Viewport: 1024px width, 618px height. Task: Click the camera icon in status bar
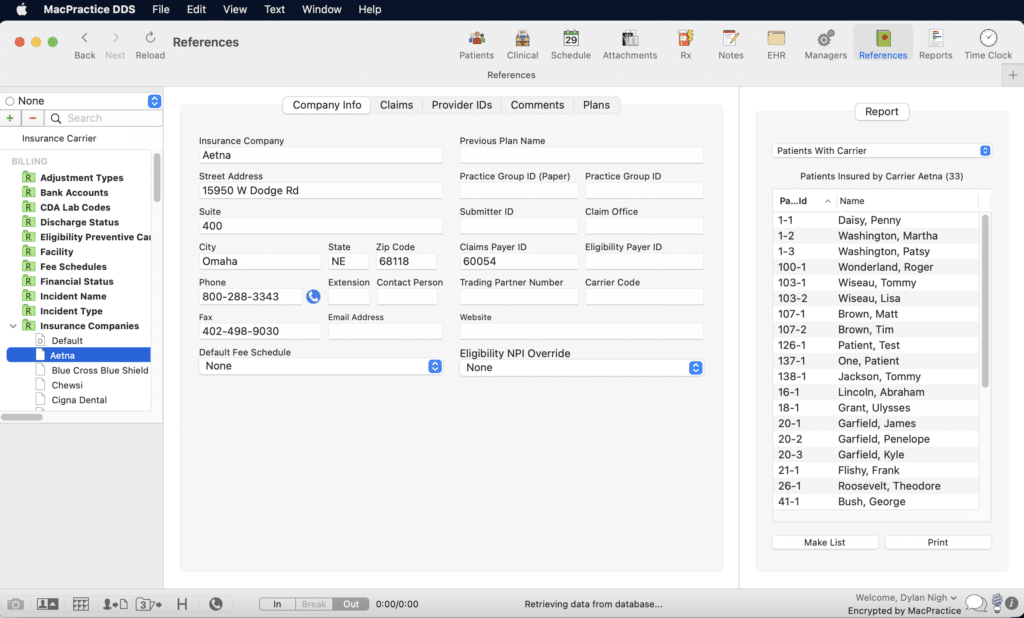[16, 604]
